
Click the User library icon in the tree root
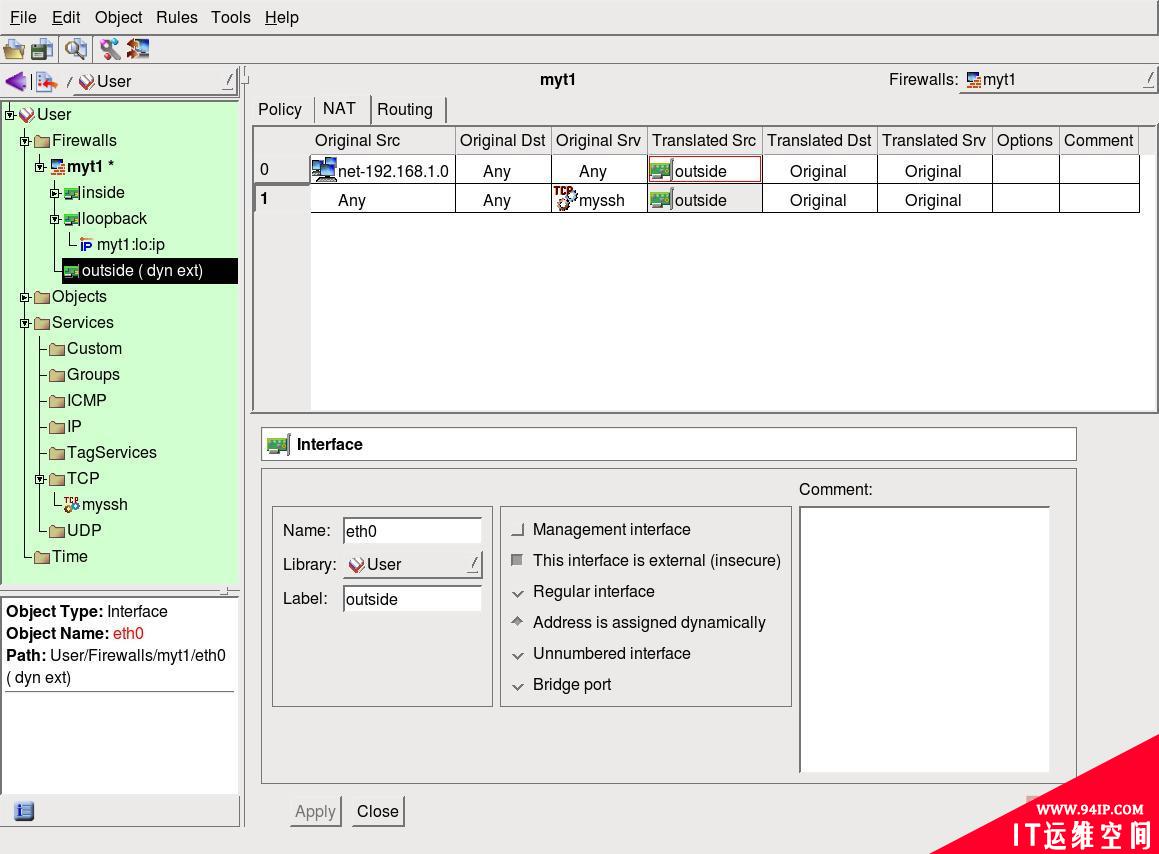click(x=27, y=115)
